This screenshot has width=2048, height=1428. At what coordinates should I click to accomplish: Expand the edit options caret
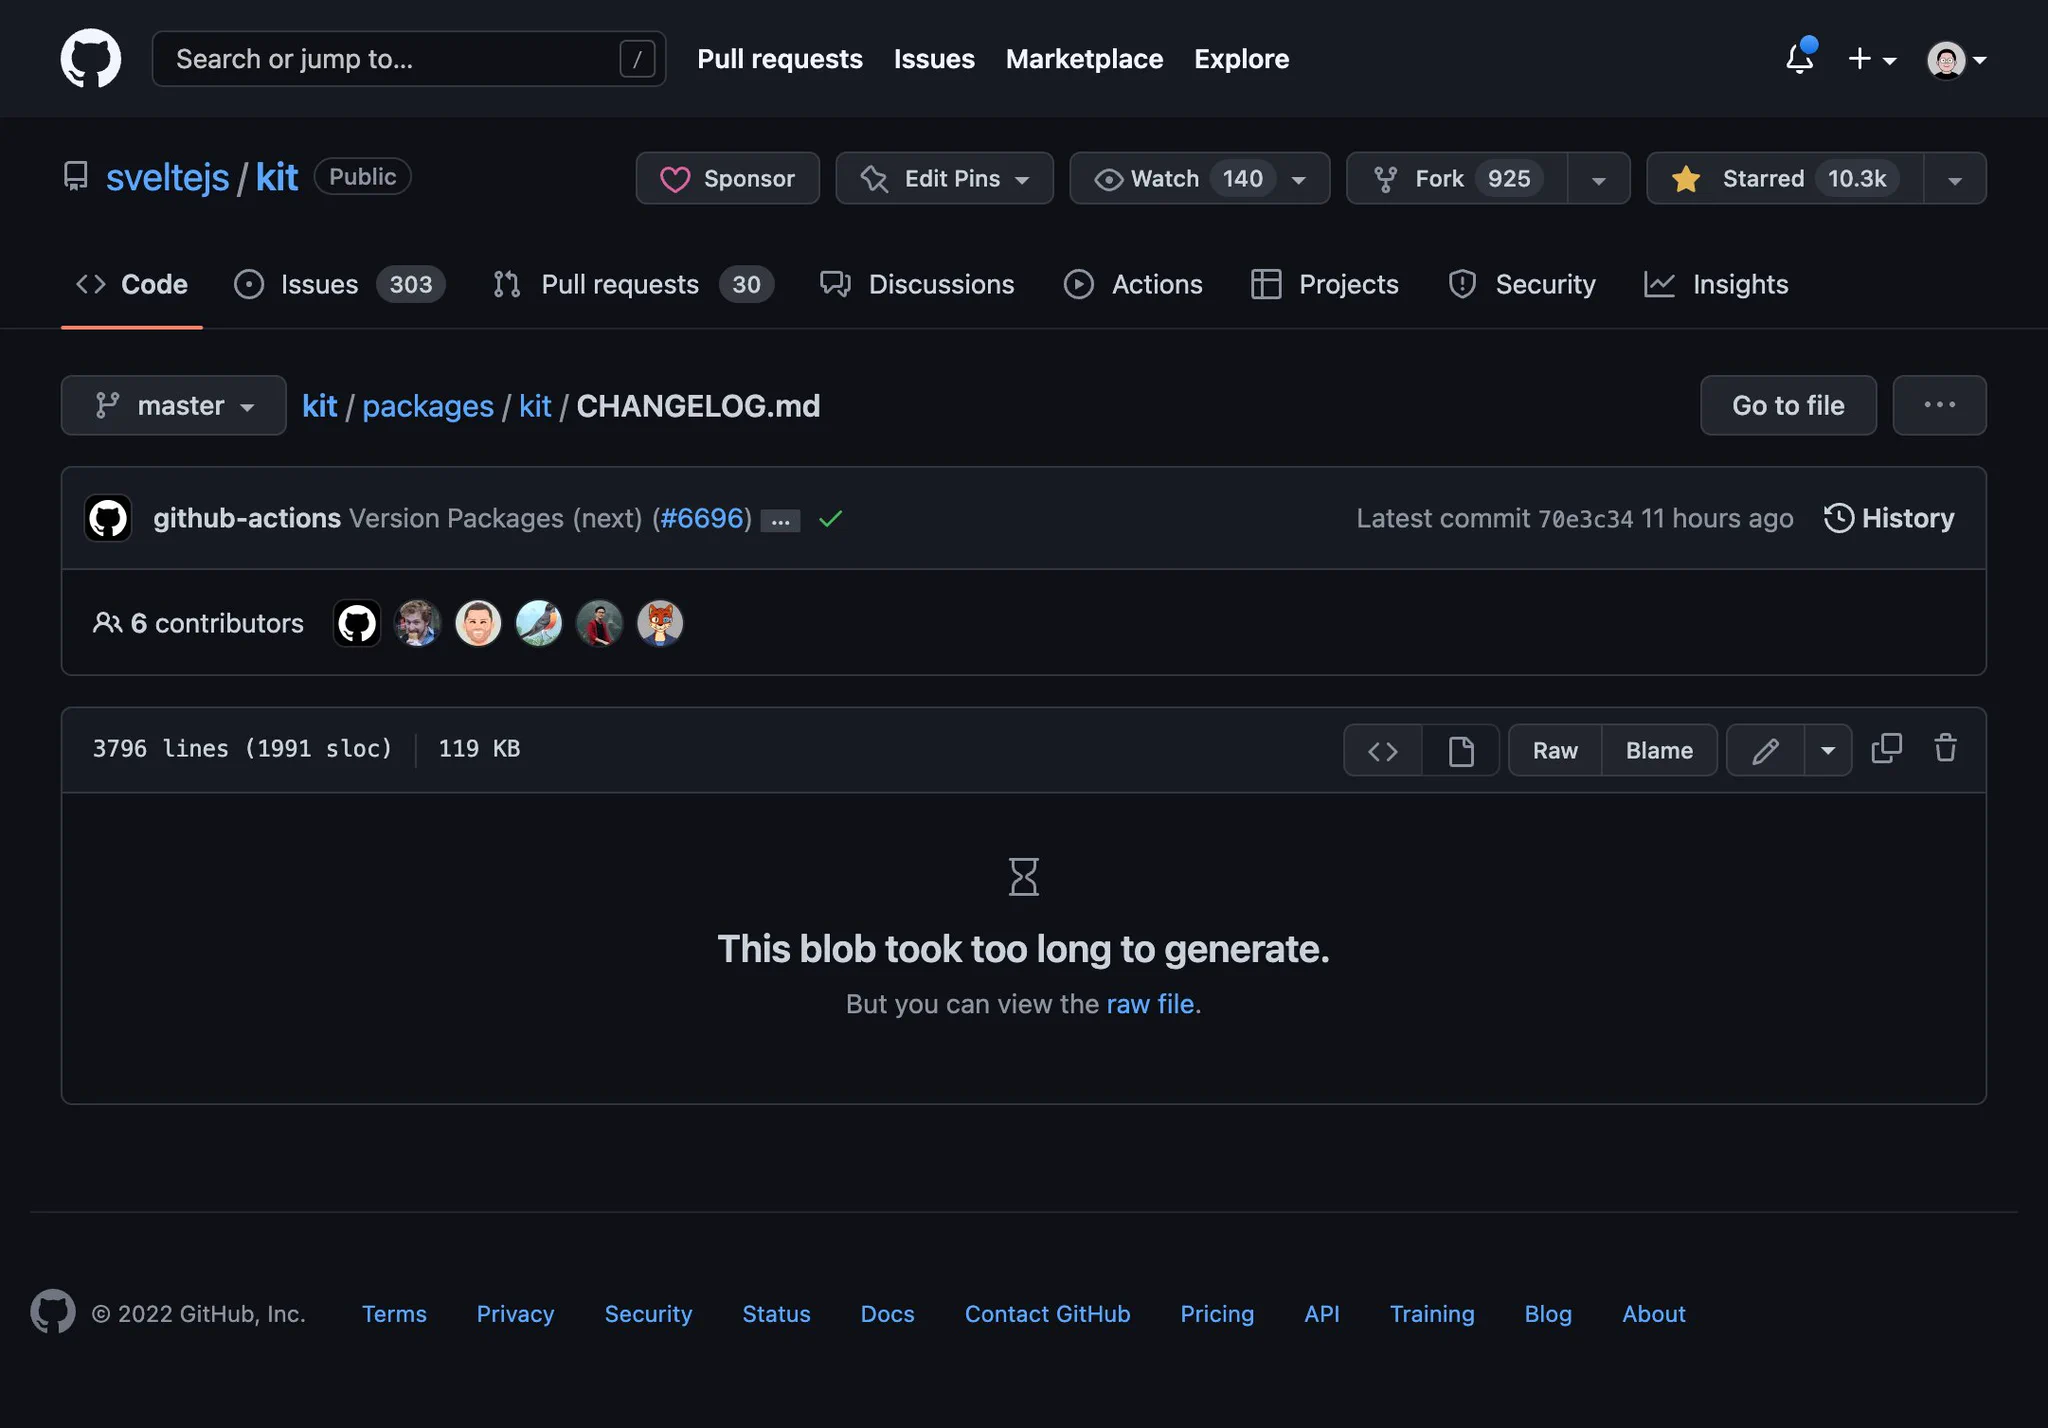pyautogui.click(x=1829, y=750)
